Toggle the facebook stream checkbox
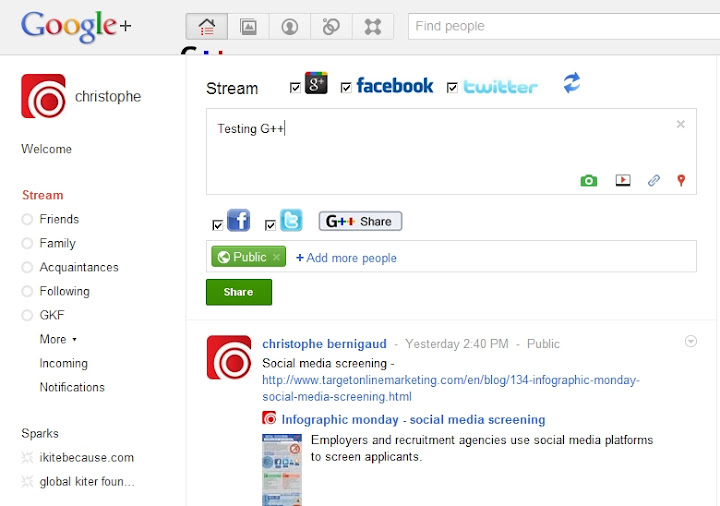The width and height of the screenshot is (720, 506). click(x=346, y=87)
